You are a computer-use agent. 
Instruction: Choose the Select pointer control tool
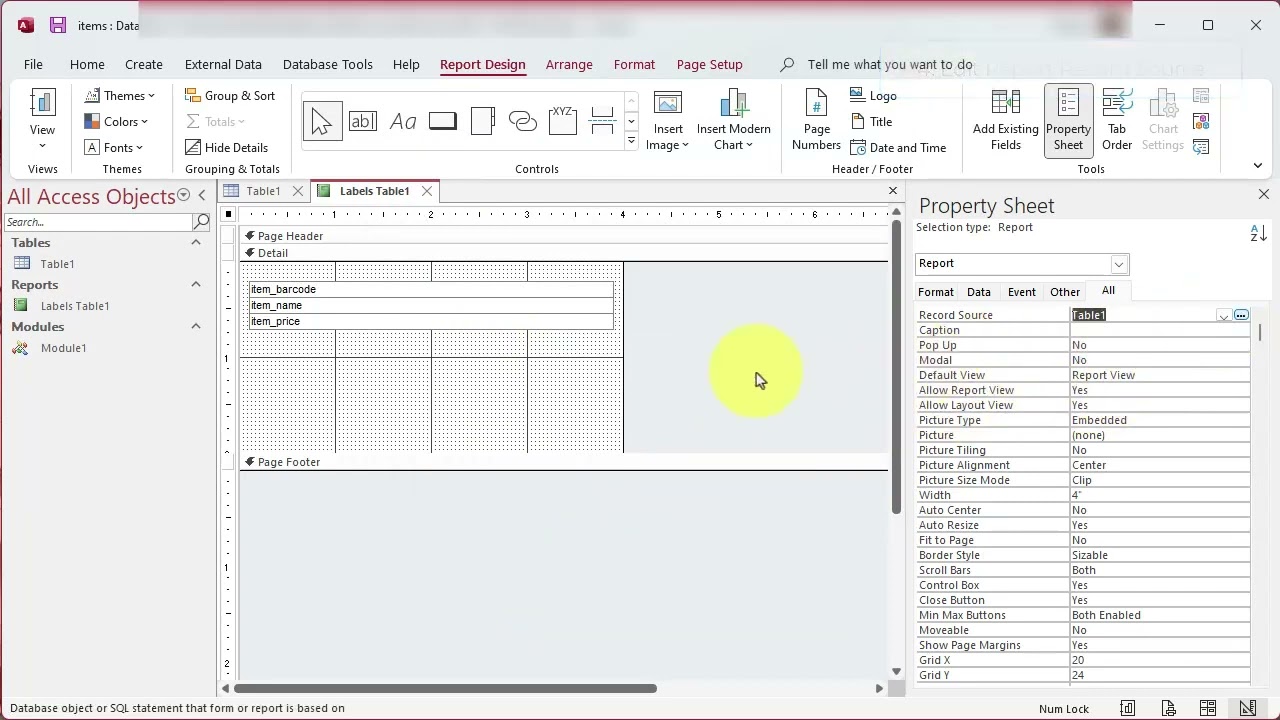(322, 122)
